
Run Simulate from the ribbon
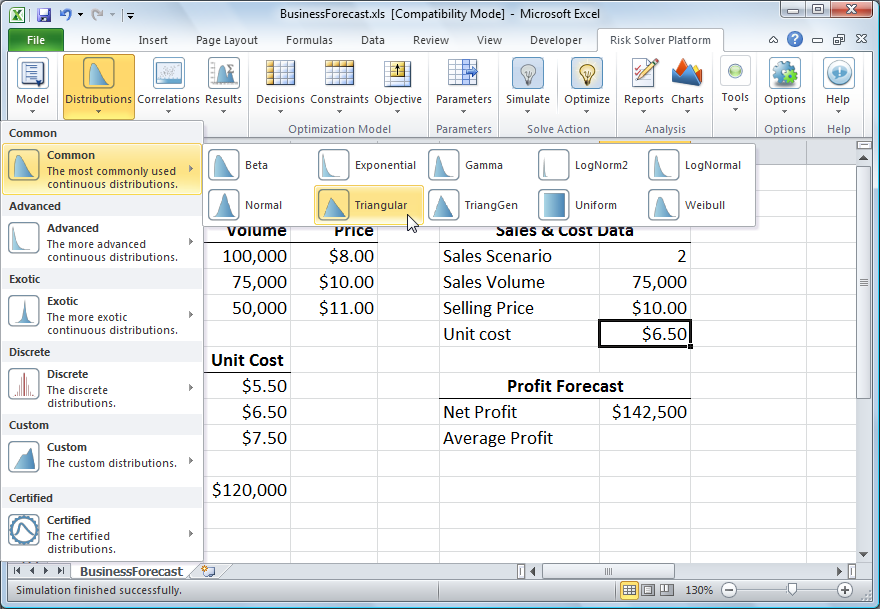[x=527, y=75]
